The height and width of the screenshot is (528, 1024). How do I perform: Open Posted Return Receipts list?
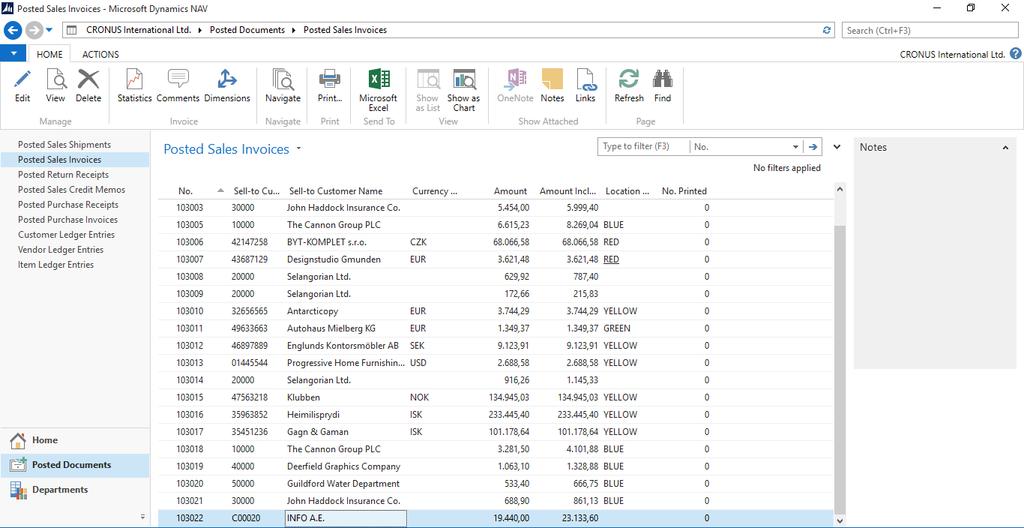click(63, 174)
